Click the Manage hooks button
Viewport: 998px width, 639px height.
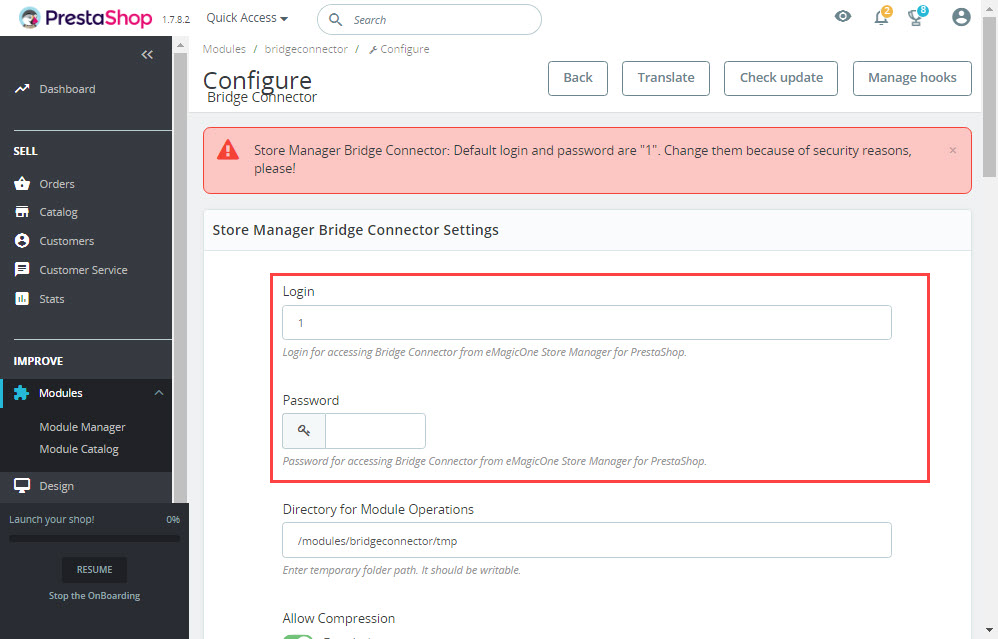pos(912,78)
